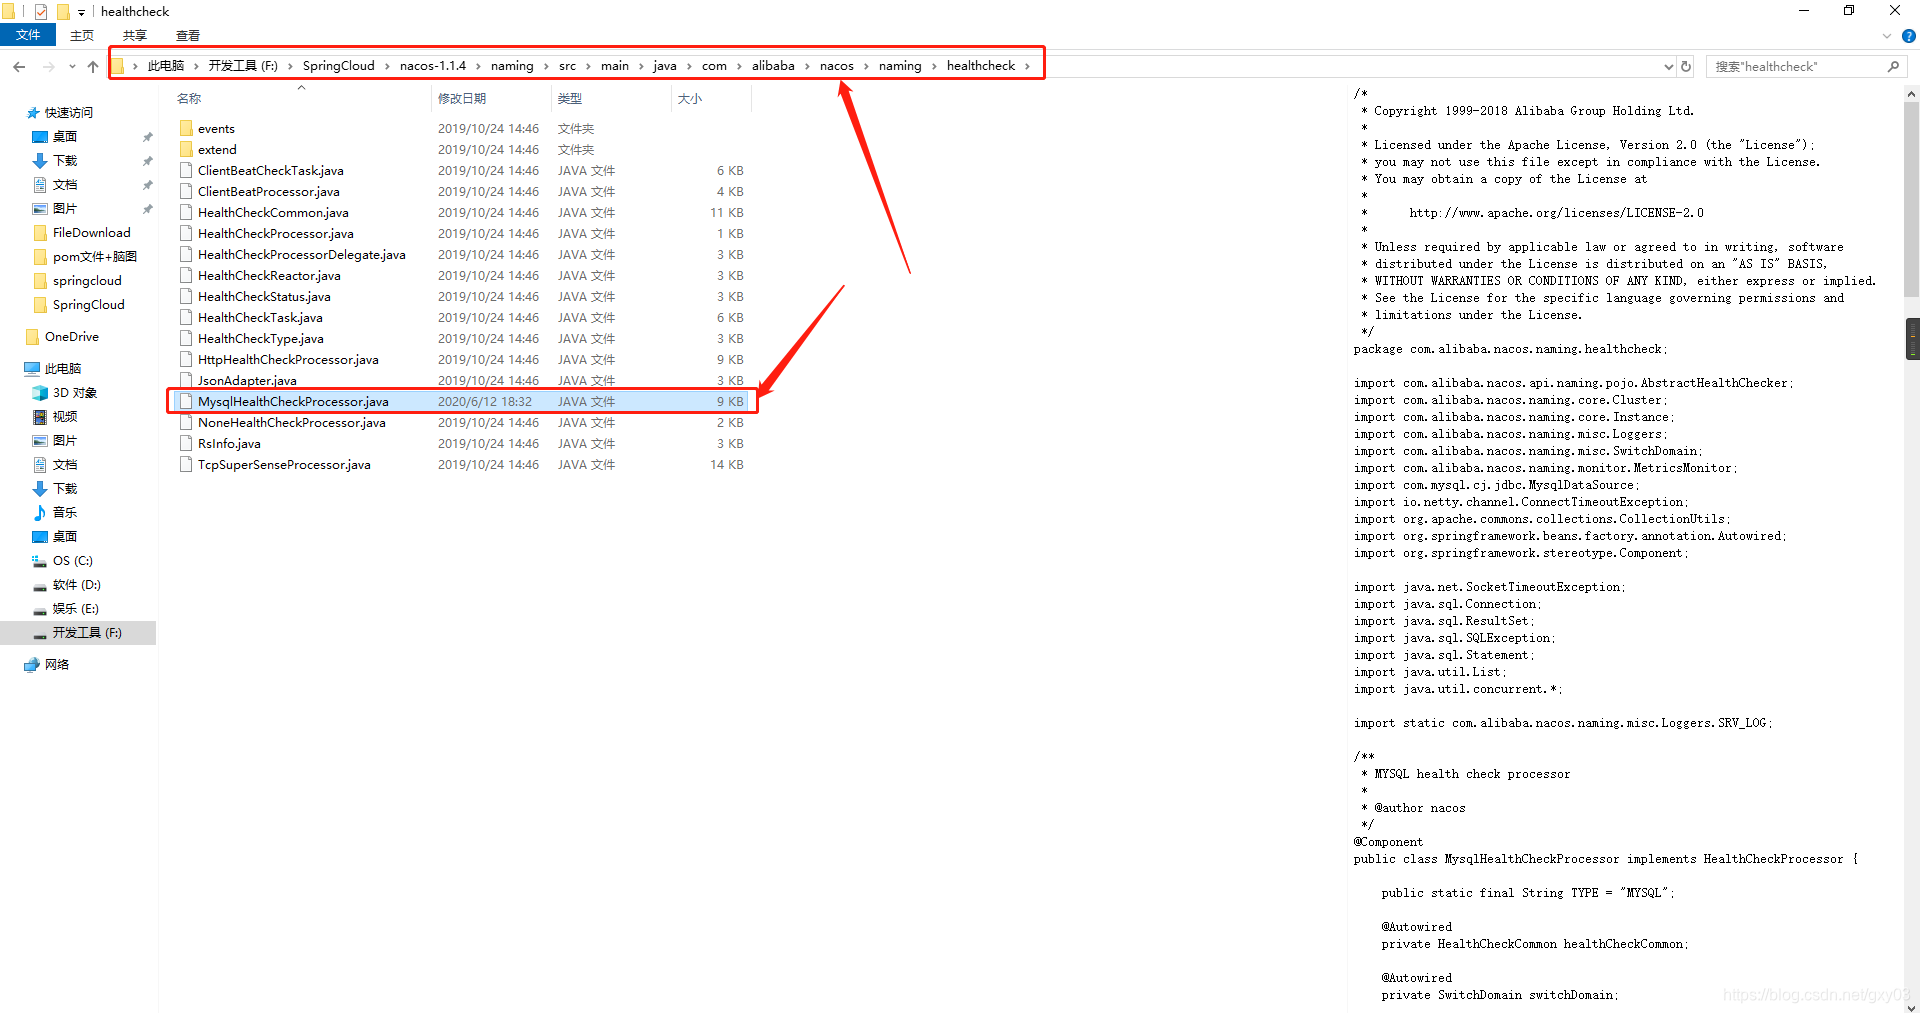
Task: Open recent locations dropdown arrow
Action: pyautogui.click(x=72, y=66)
